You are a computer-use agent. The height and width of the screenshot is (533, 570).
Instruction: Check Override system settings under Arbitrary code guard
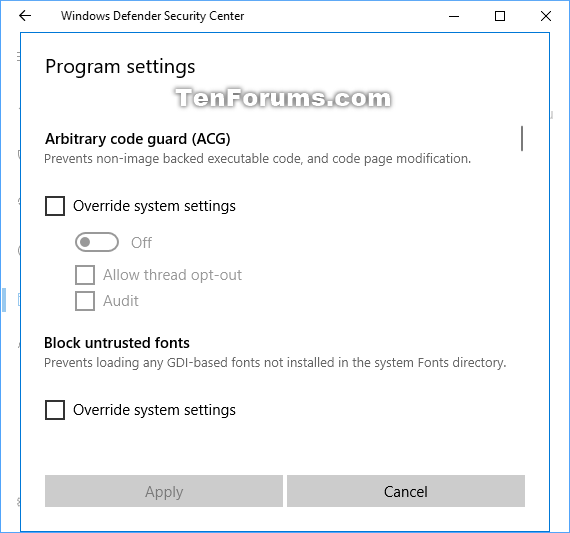[55, 206]
